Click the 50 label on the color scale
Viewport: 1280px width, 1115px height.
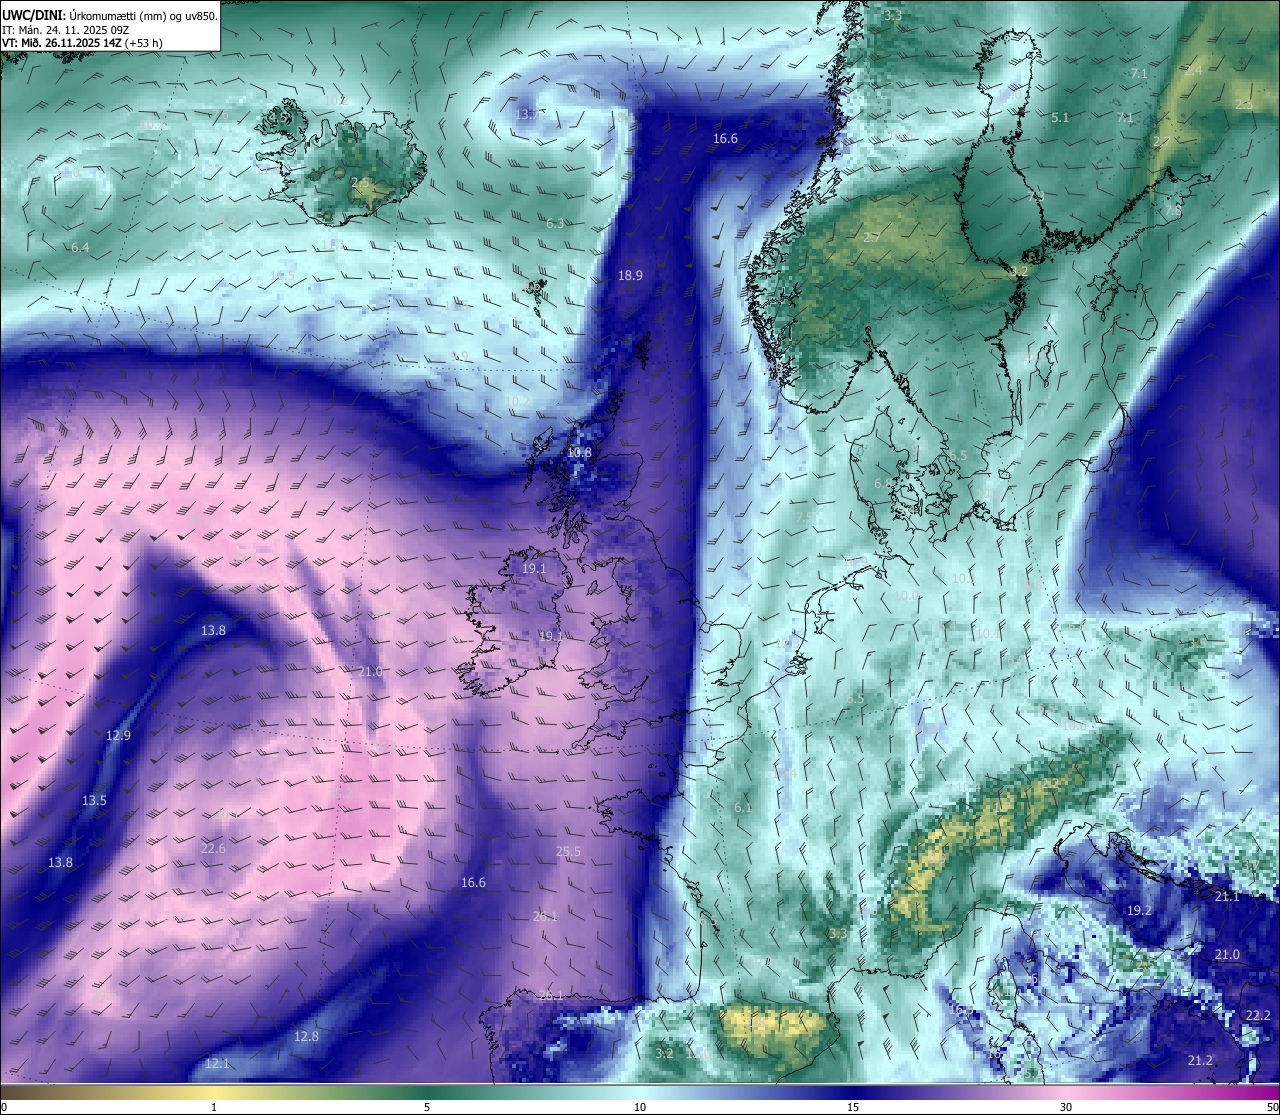click(1271, 1107)
